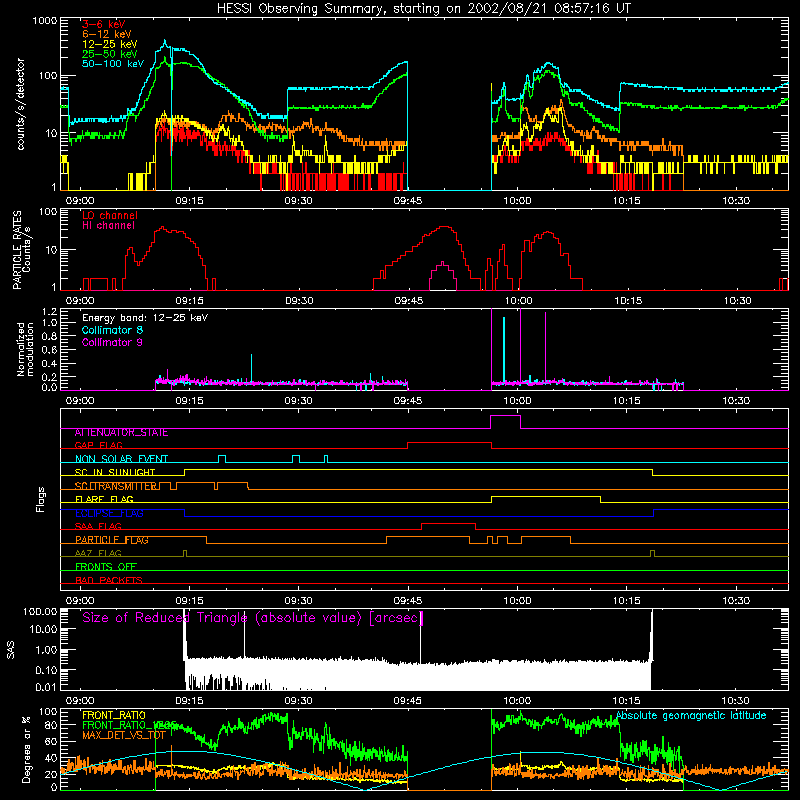Select the NON_SOLAR_EVENT flag label
Screen dimensions: 800x800
121,459
